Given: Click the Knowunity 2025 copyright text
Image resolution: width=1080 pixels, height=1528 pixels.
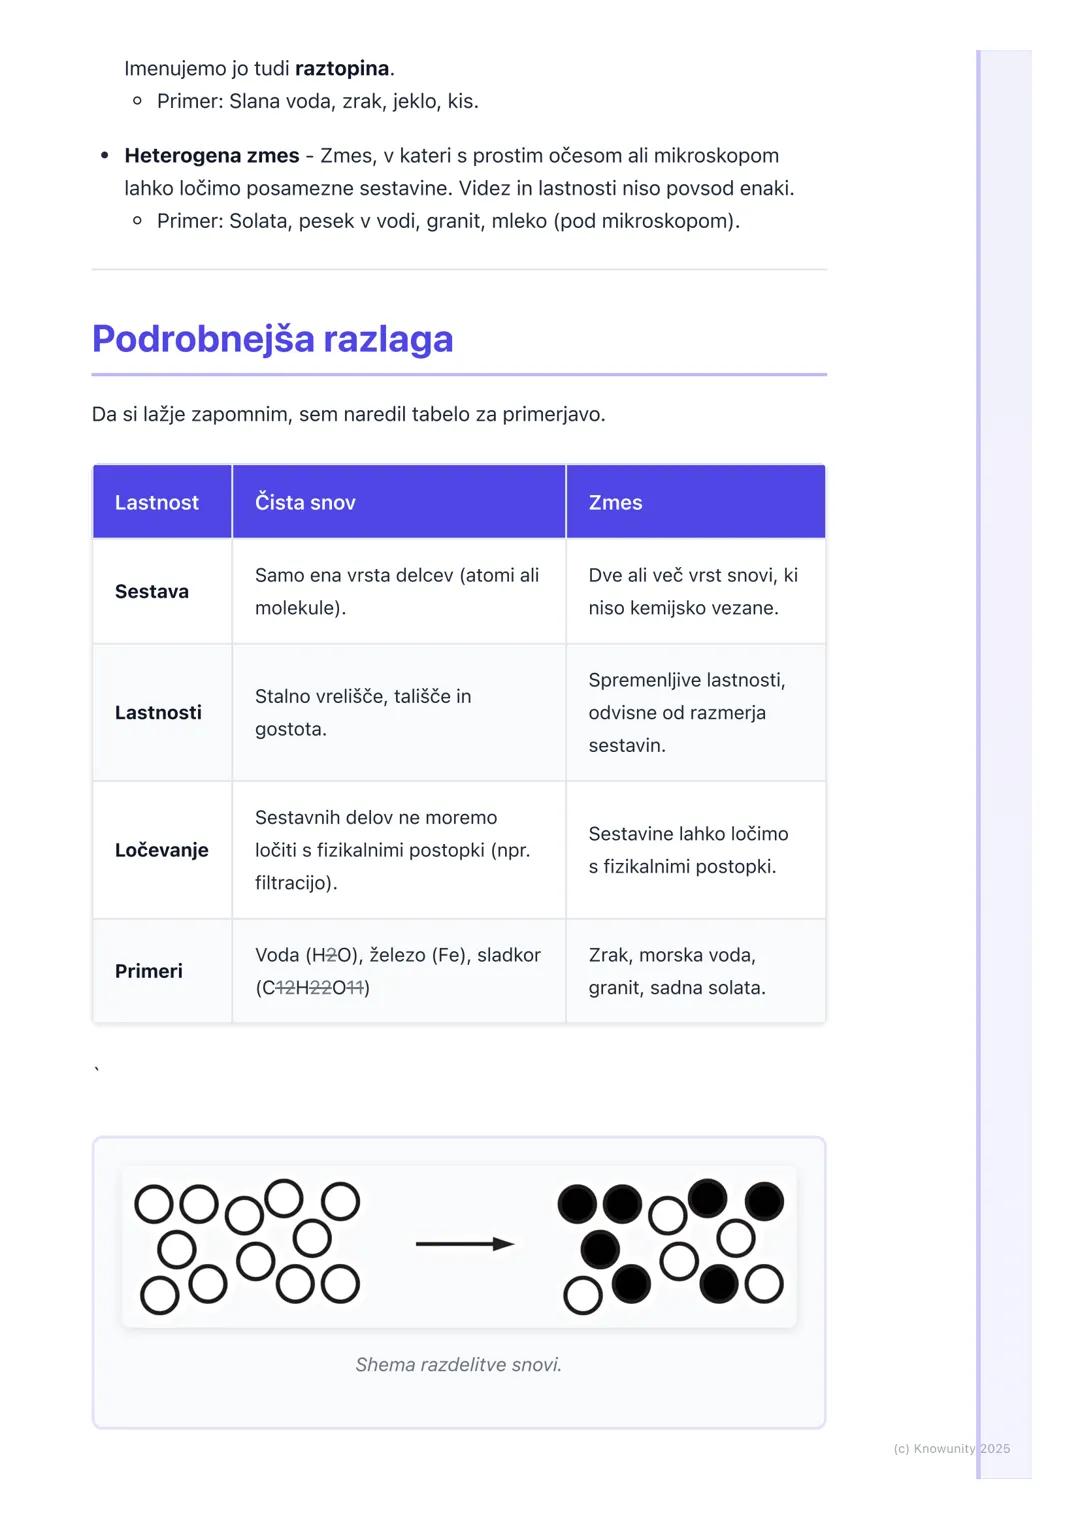Looking at the screenshot, I should point(951,1448).
